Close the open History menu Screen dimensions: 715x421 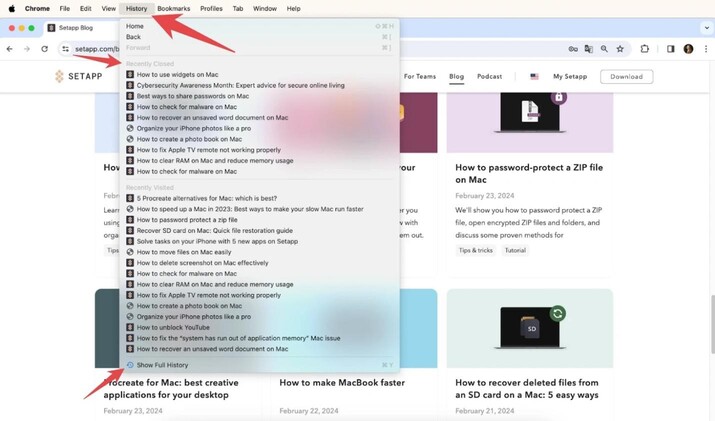(136, 8)
